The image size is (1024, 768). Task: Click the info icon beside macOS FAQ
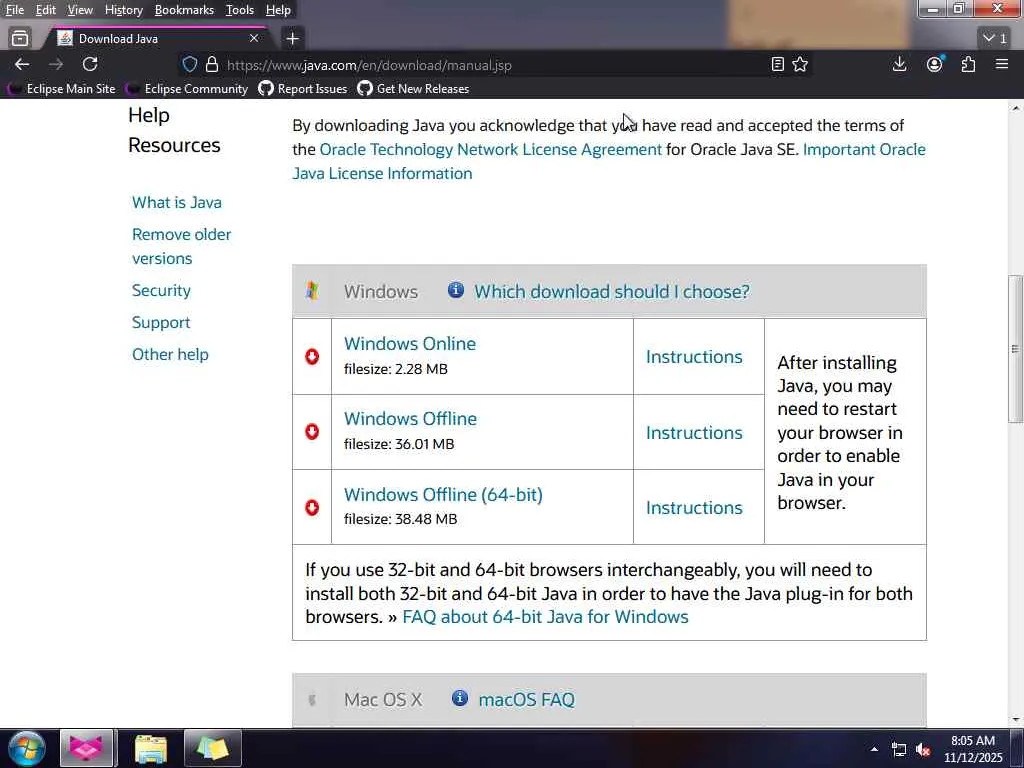click(460, 698)
